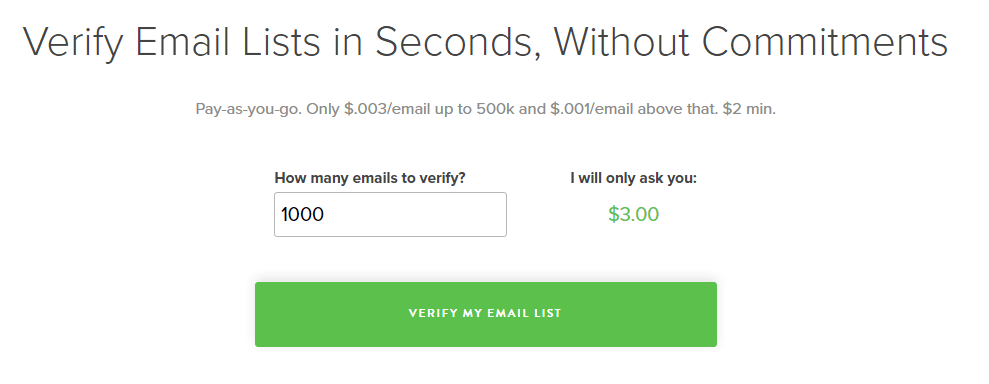Click the 1000 value inside the input
The height and width of the screenshot is (384, 989).
pyautogui.click(x=303, y=214)
